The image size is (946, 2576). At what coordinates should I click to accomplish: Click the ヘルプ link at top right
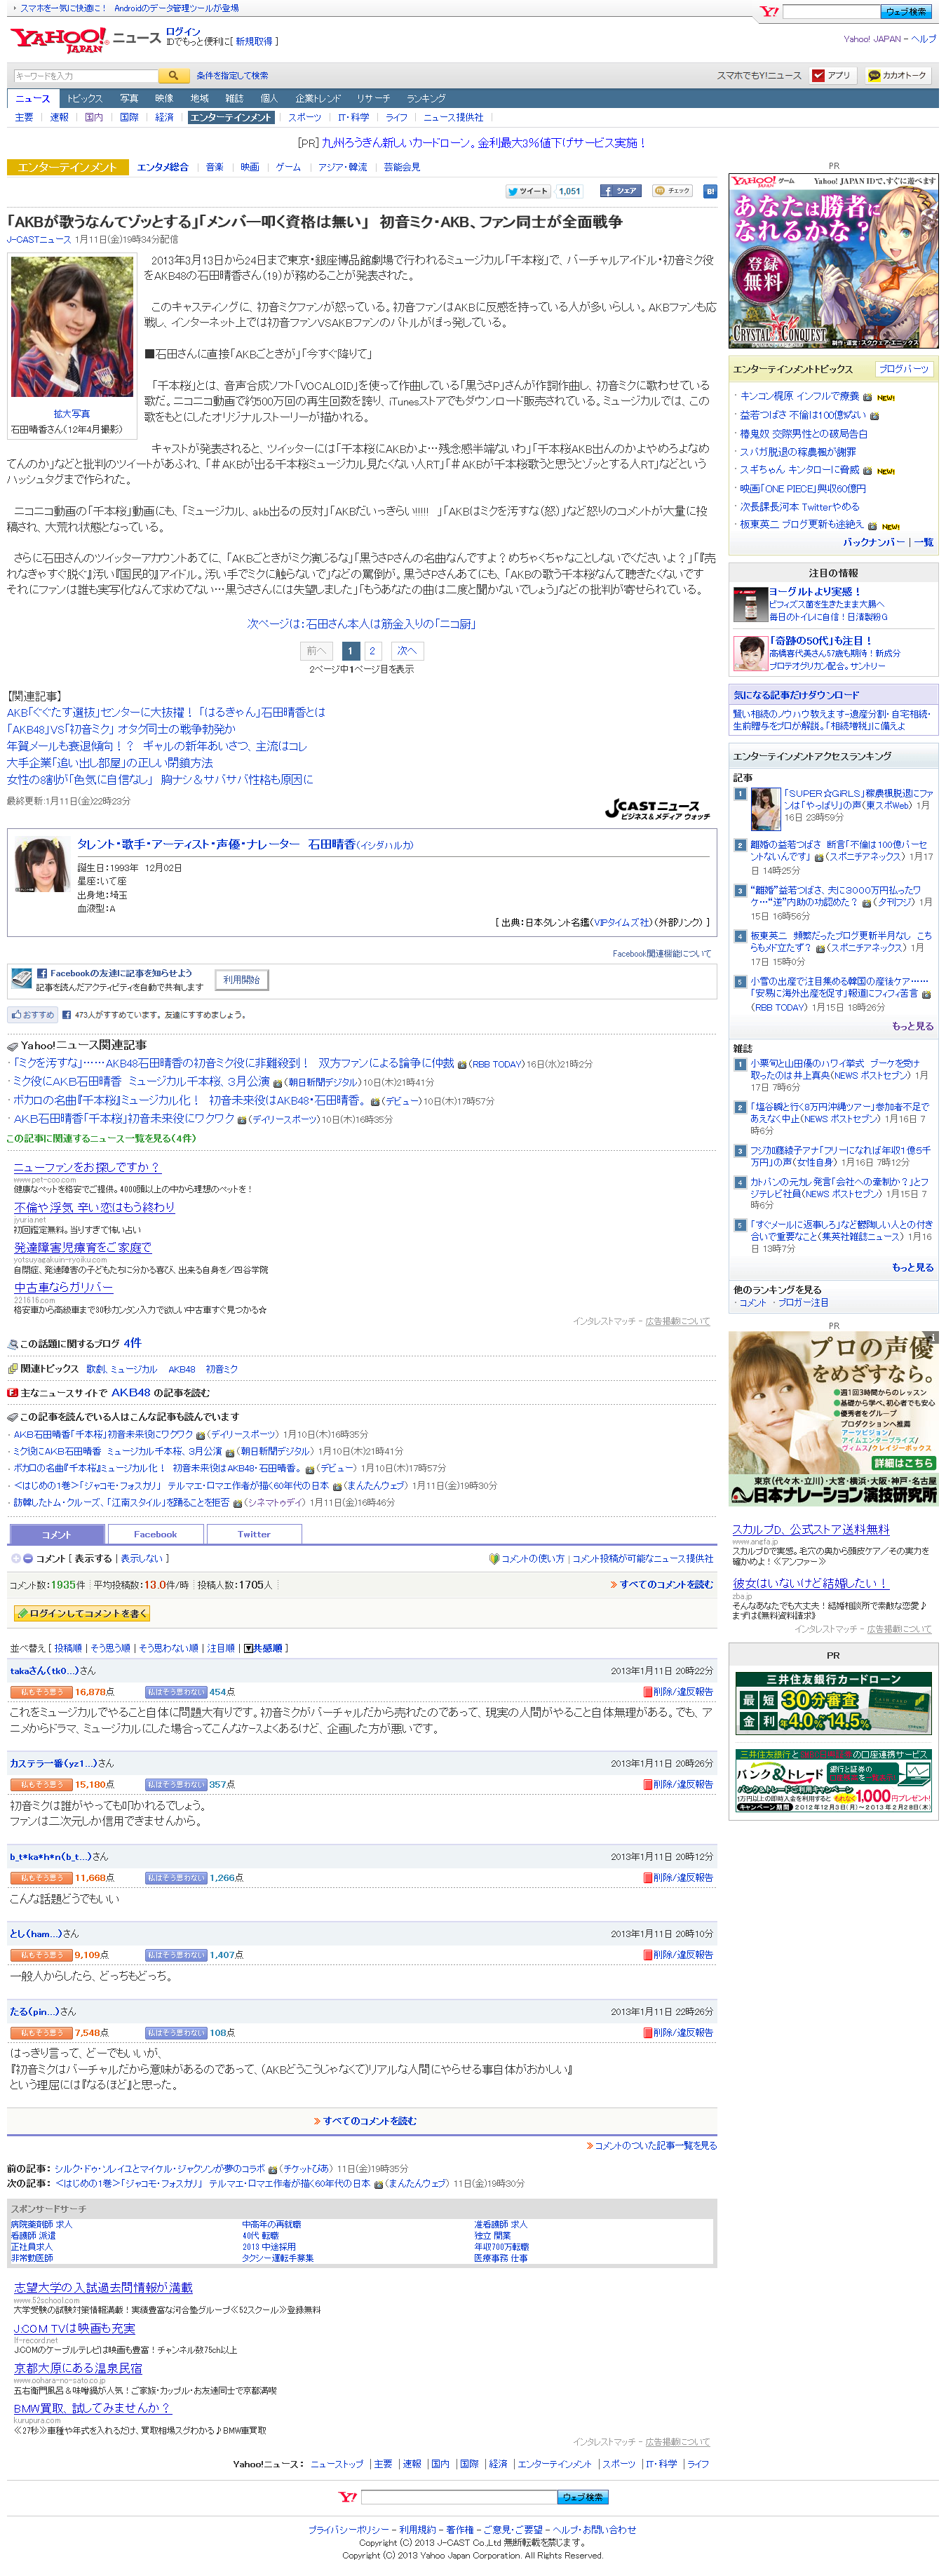tap(924, 39)
